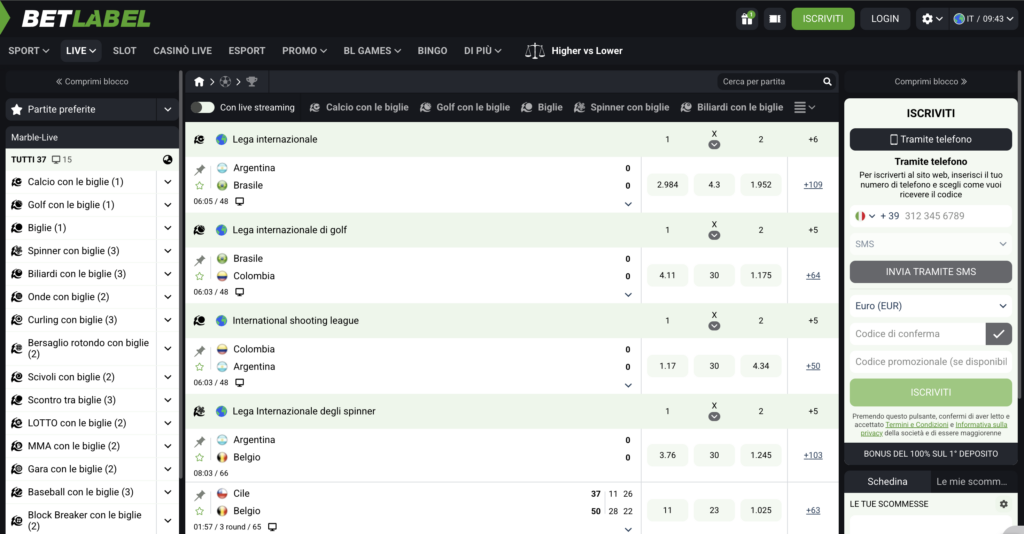Click the pie chart icon beside TUTTI 37
Screen dimensions: 1024x534
click(x=168, y=159)
